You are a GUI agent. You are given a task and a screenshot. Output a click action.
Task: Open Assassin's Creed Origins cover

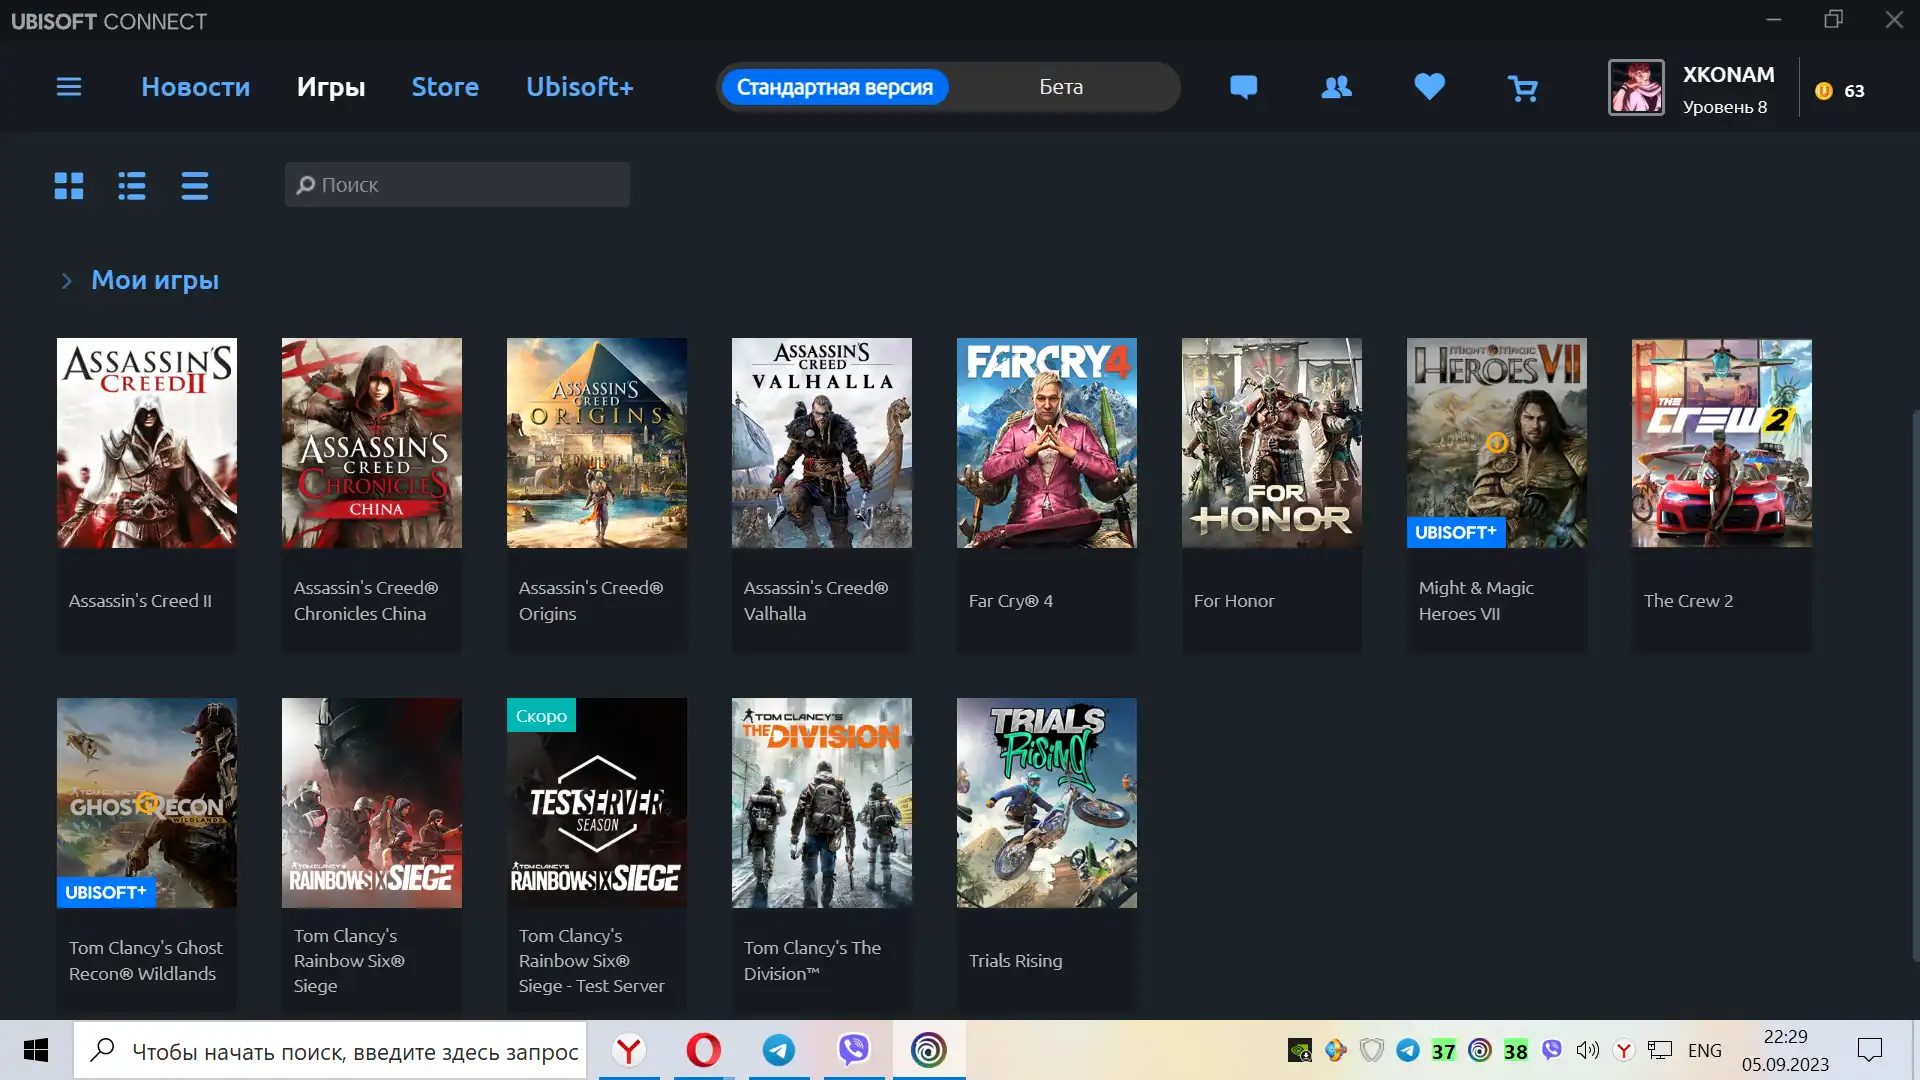click(x=597, y=443)
